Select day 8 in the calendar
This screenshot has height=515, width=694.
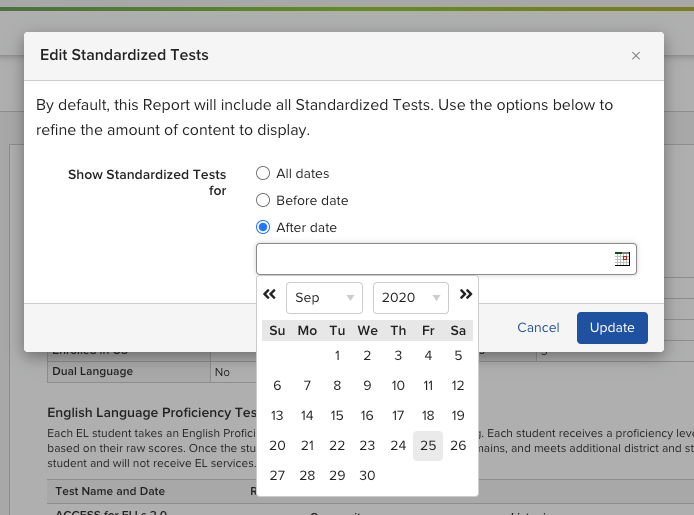tap(337, 385)
